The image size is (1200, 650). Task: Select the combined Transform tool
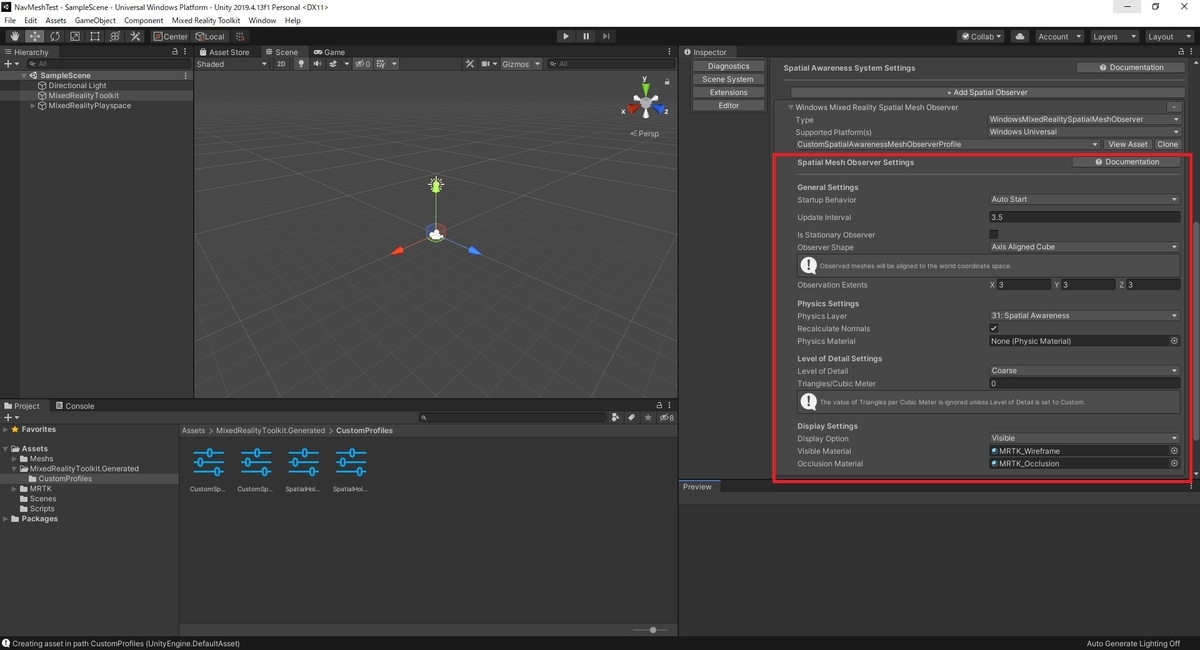coord(115,36)
